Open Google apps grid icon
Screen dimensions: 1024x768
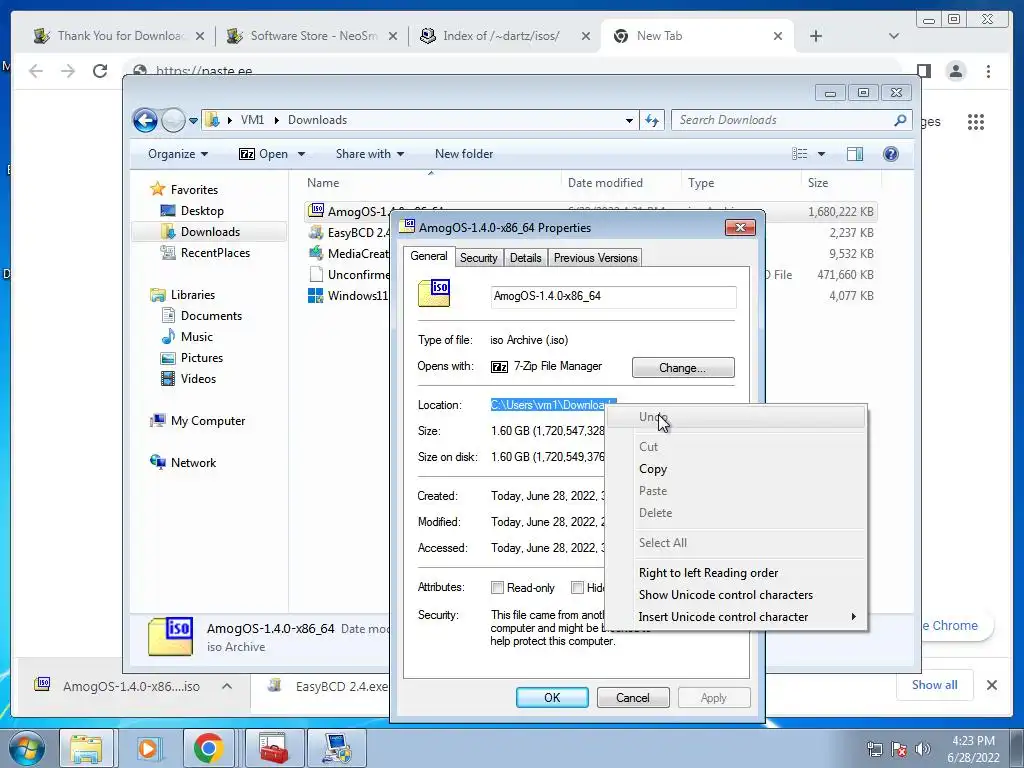point(976,121)
